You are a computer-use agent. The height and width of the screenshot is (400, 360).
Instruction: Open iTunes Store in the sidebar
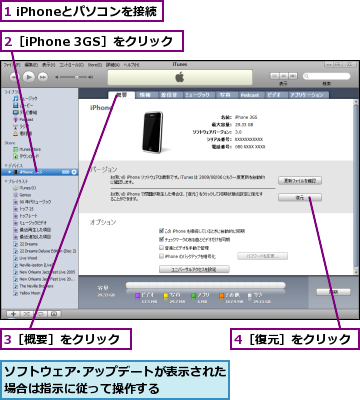27,149
